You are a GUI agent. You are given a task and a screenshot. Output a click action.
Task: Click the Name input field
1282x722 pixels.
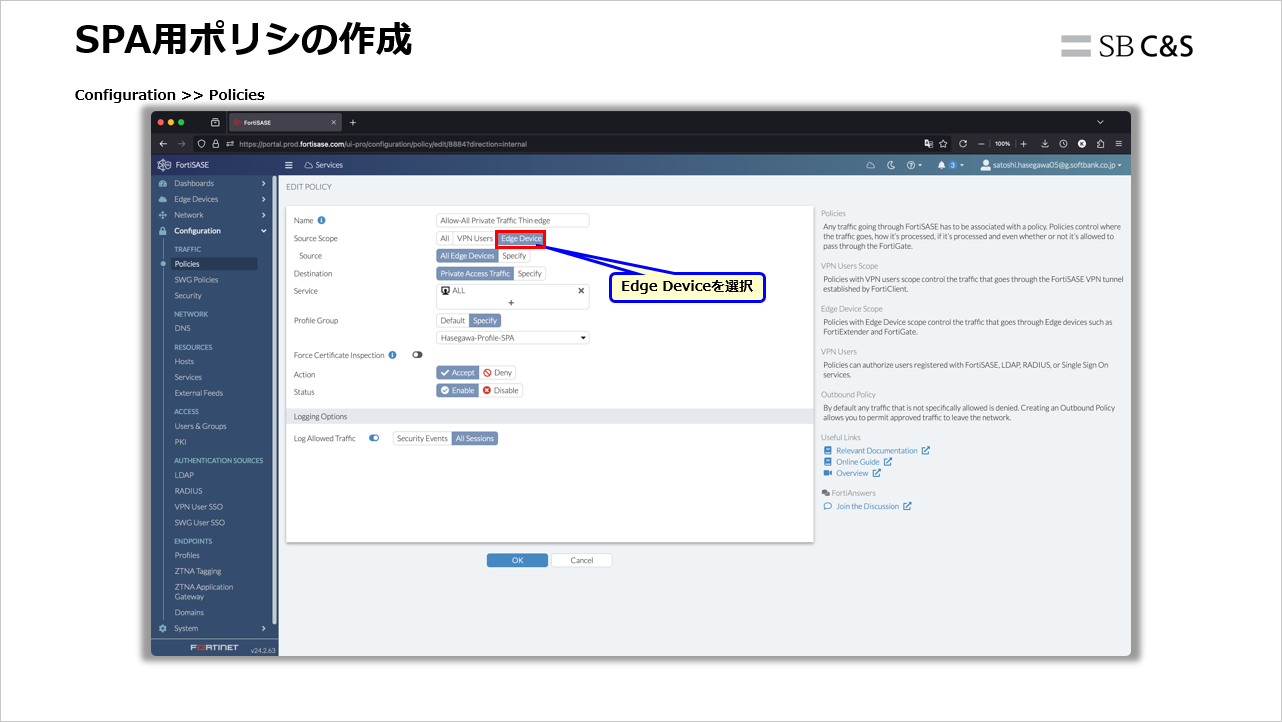513,220
